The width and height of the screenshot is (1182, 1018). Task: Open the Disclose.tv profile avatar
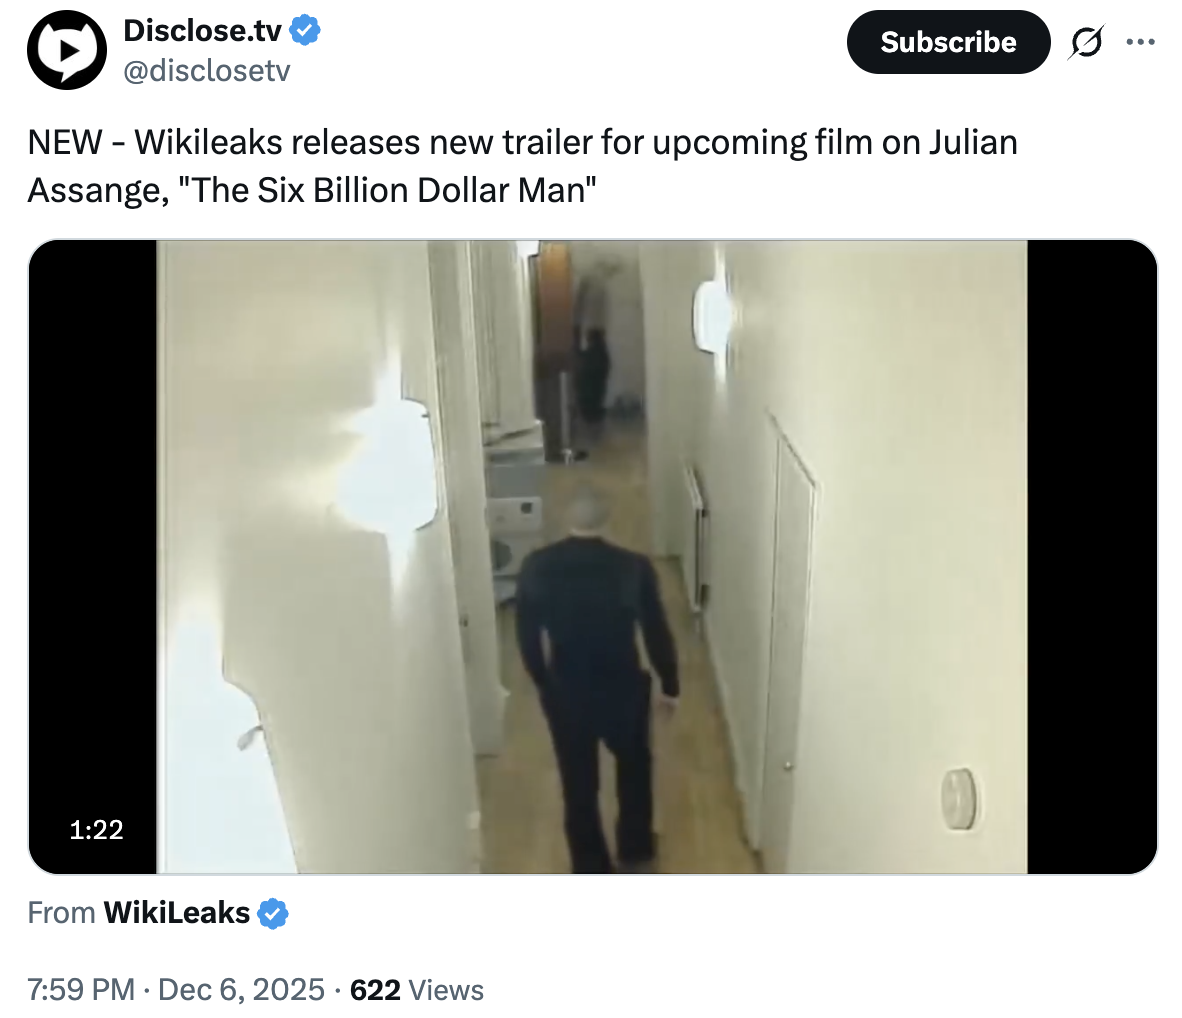(66, 50)
